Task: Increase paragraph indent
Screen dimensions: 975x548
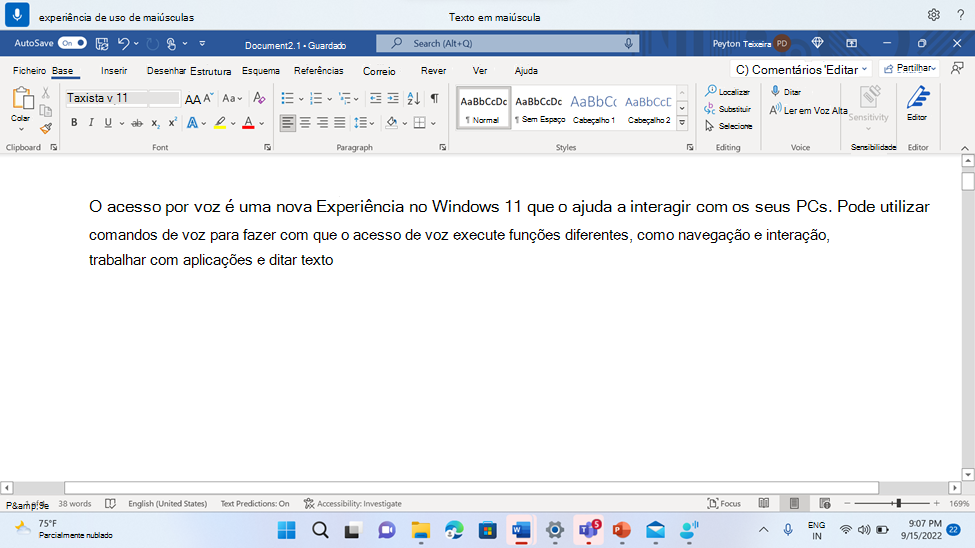Action: [x=393, y=98]
